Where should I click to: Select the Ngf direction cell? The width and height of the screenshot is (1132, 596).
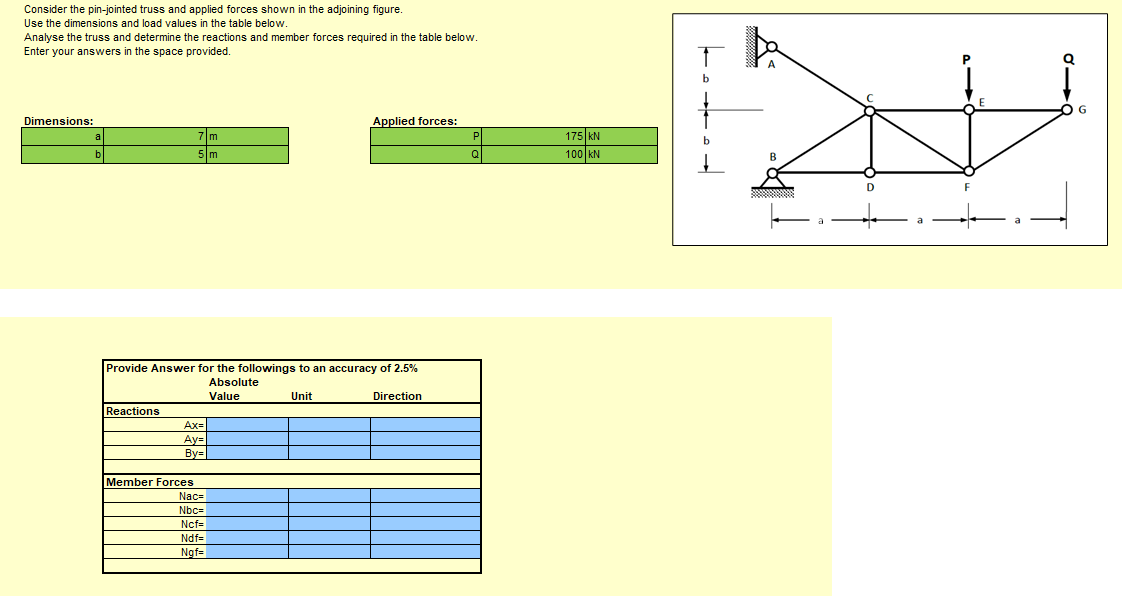click(425, 552)
